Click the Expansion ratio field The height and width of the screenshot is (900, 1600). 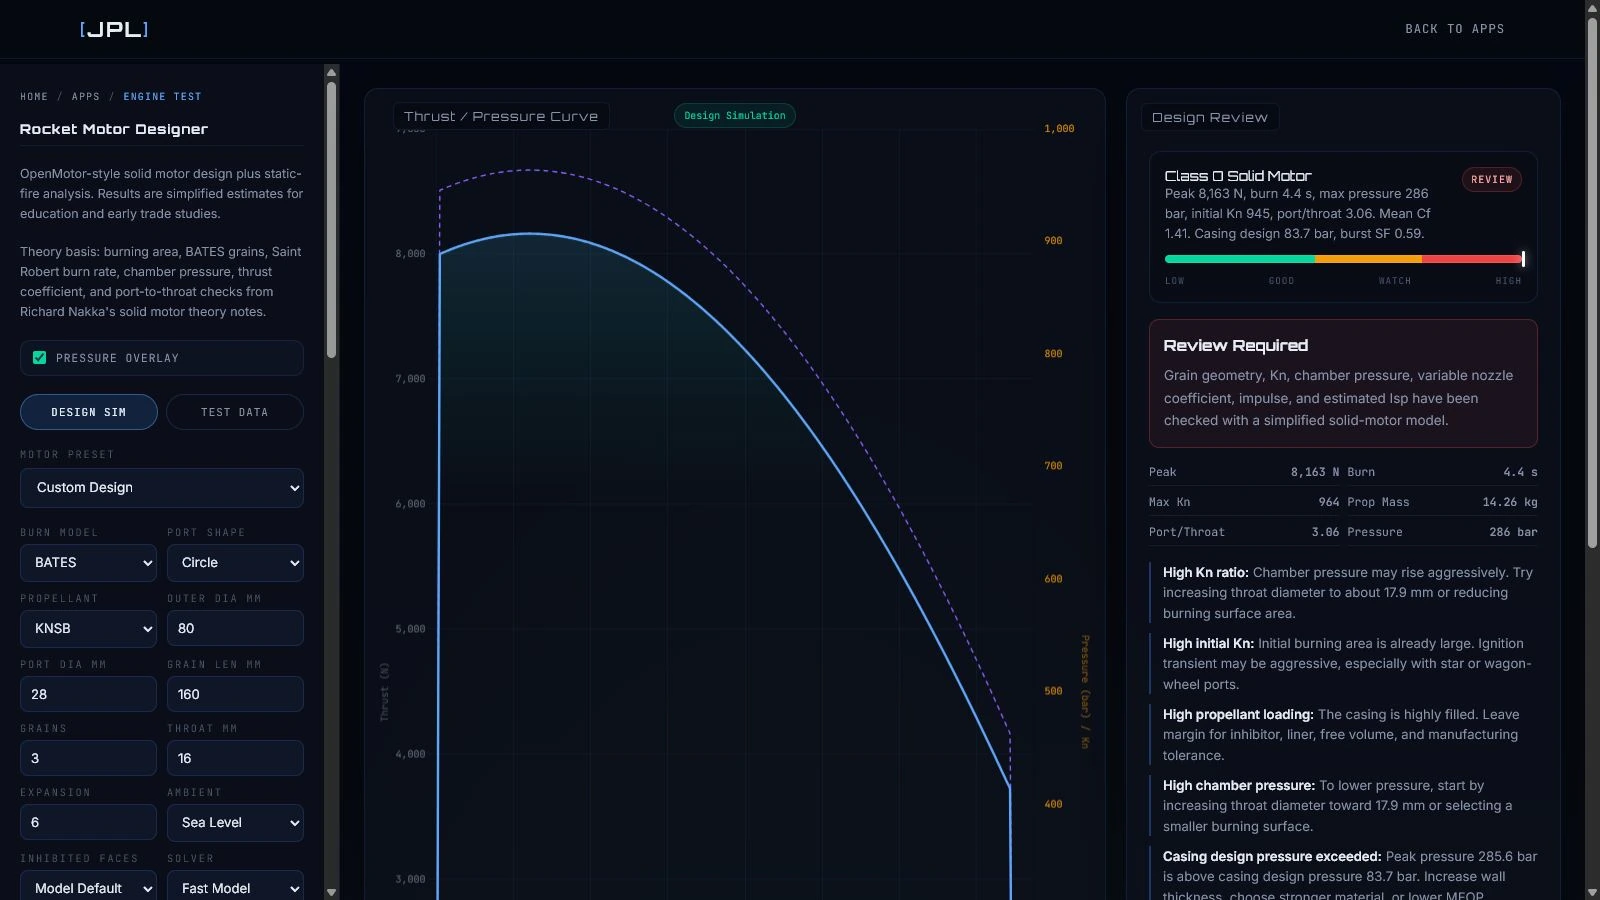88,823
